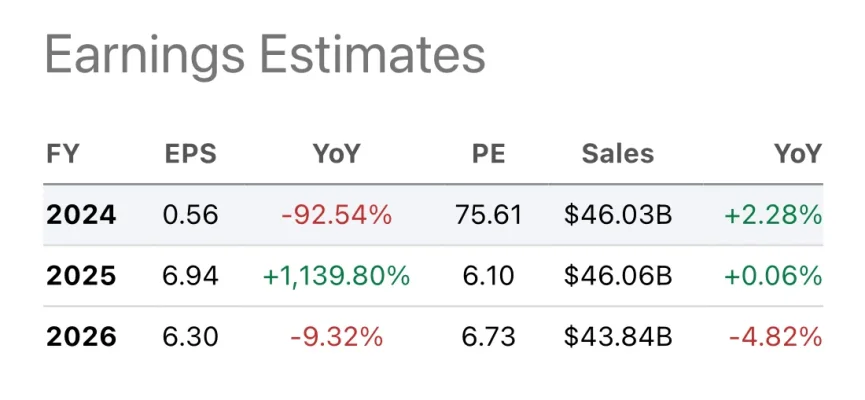Click the $43.84B sales figure
The image size is (865, 400).
(x=617, y=337)
